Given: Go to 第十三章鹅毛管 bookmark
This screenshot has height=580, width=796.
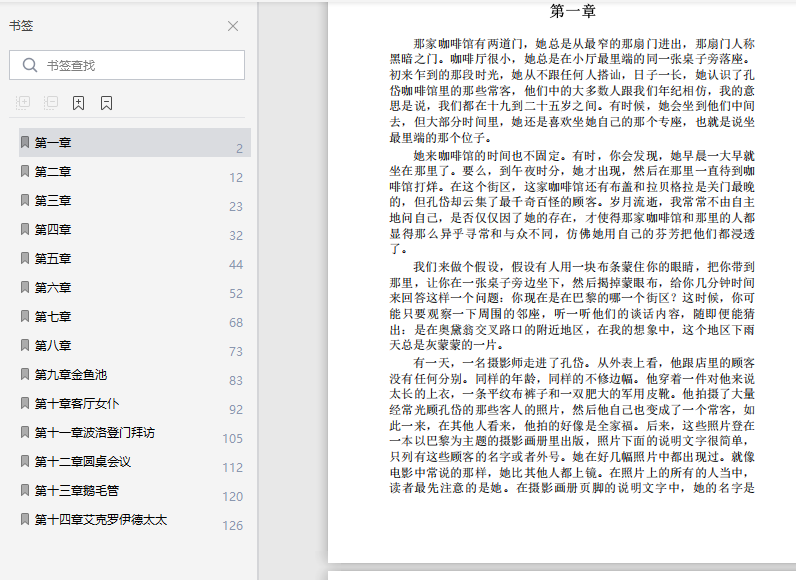Looking at the screenshot, I should coord(135,490).
